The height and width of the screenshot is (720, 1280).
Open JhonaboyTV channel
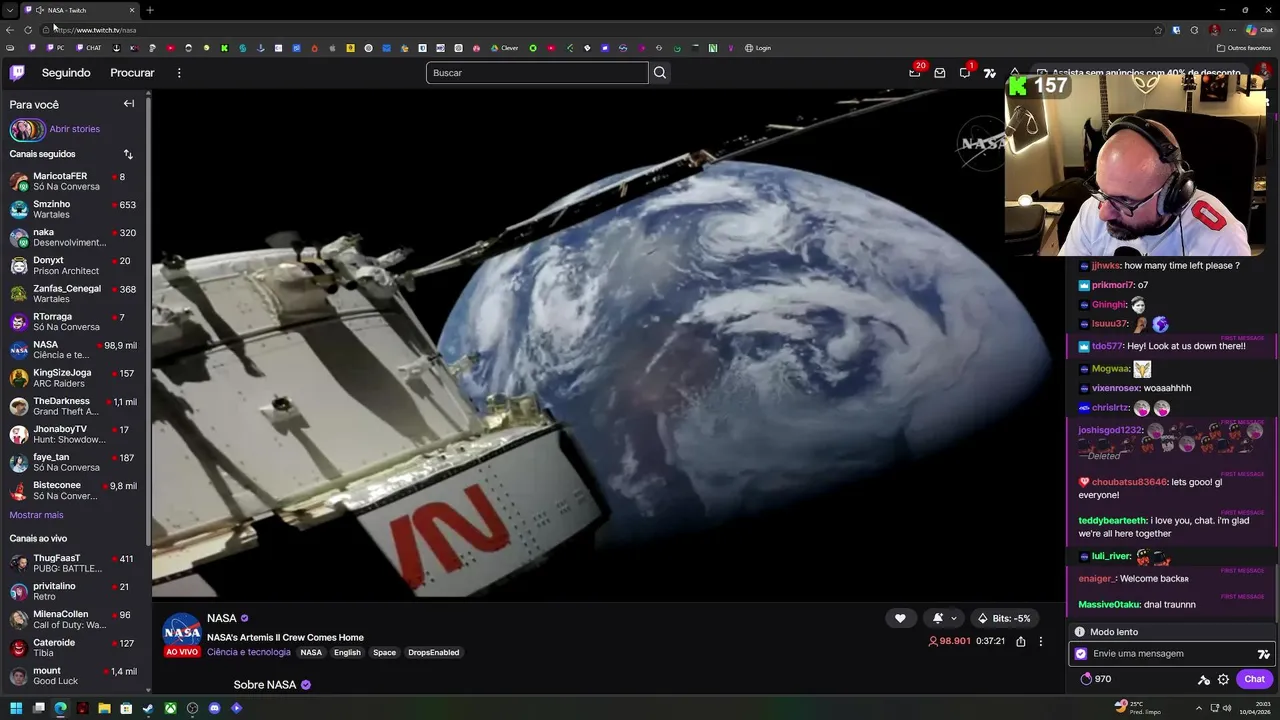click(75, 434)
